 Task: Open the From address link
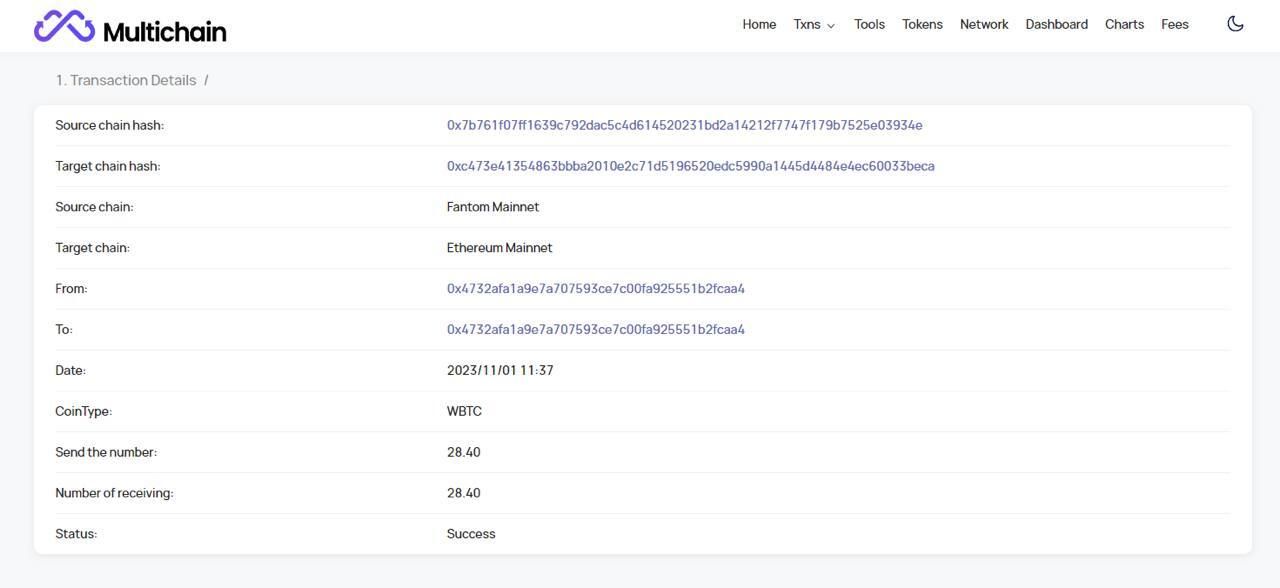595,288
